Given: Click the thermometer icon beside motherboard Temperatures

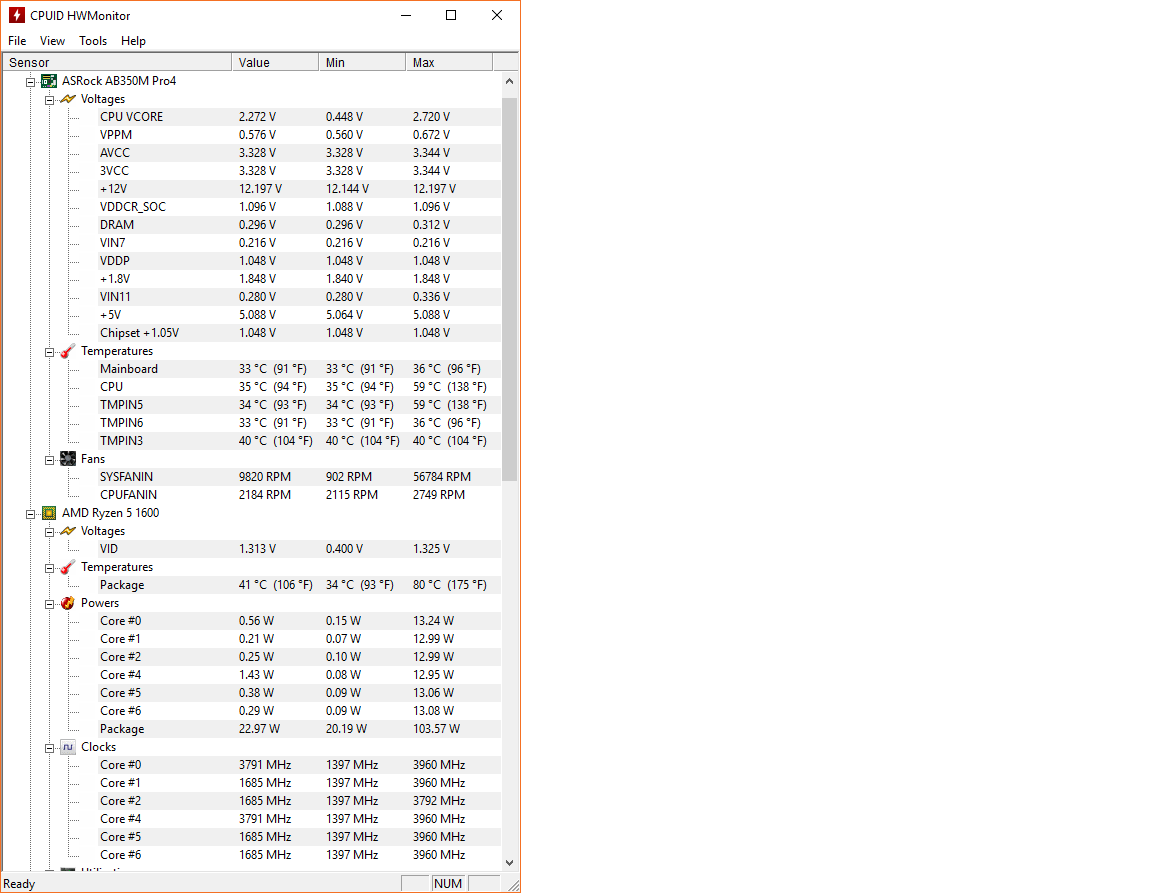Looking at the screenshot, I should click(68, 351).
